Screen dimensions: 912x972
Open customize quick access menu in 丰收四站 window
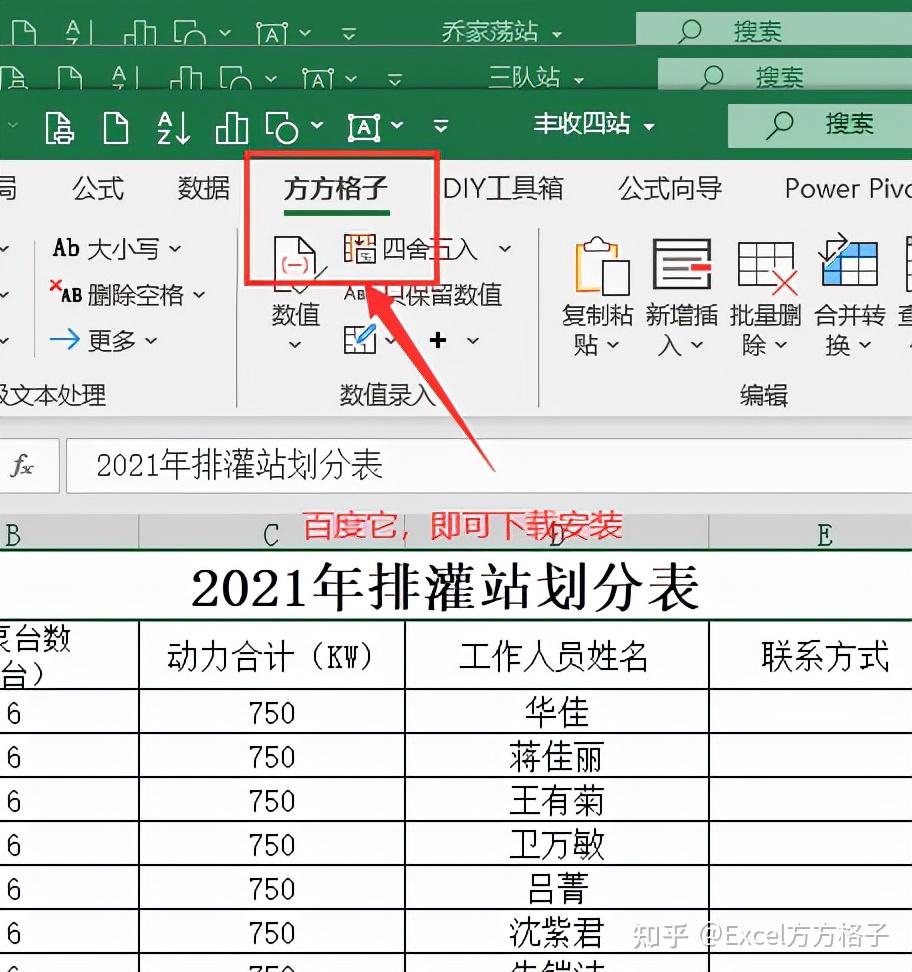point(441,127)
